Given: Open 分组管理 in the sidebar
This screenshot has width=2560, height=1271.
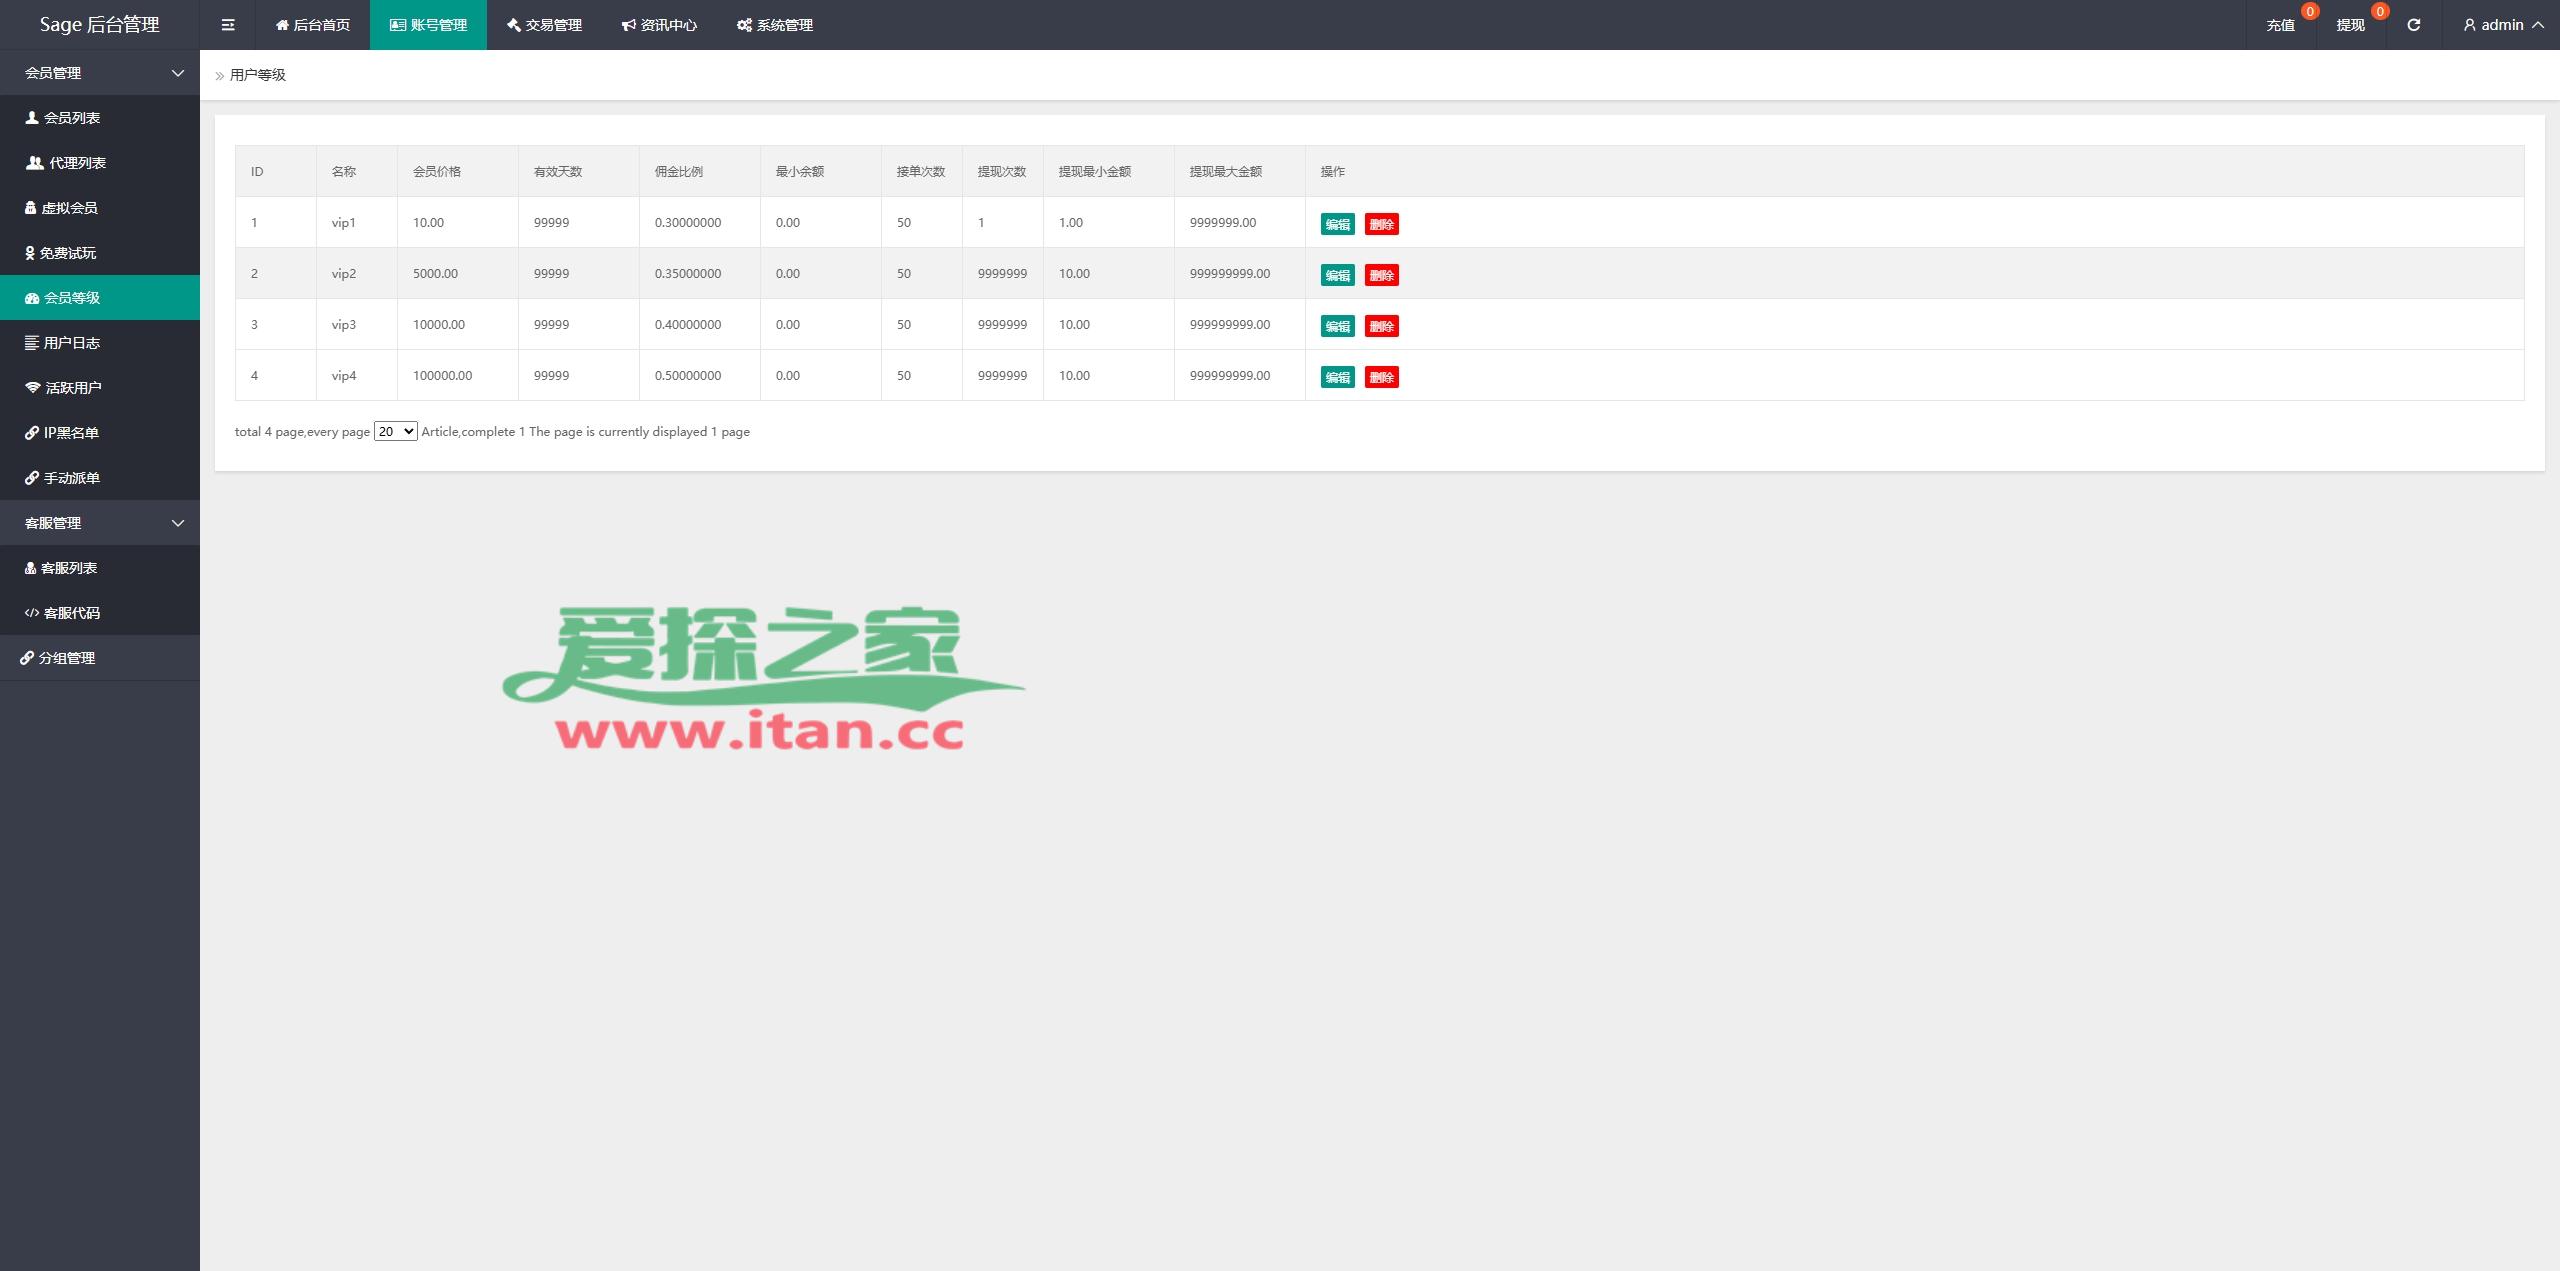Looking at the screenshot, I should pos(66,658).
